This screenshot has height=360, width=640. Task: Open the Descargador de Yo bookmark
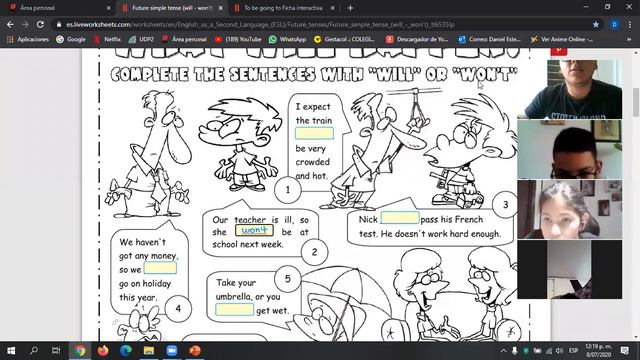417,39
